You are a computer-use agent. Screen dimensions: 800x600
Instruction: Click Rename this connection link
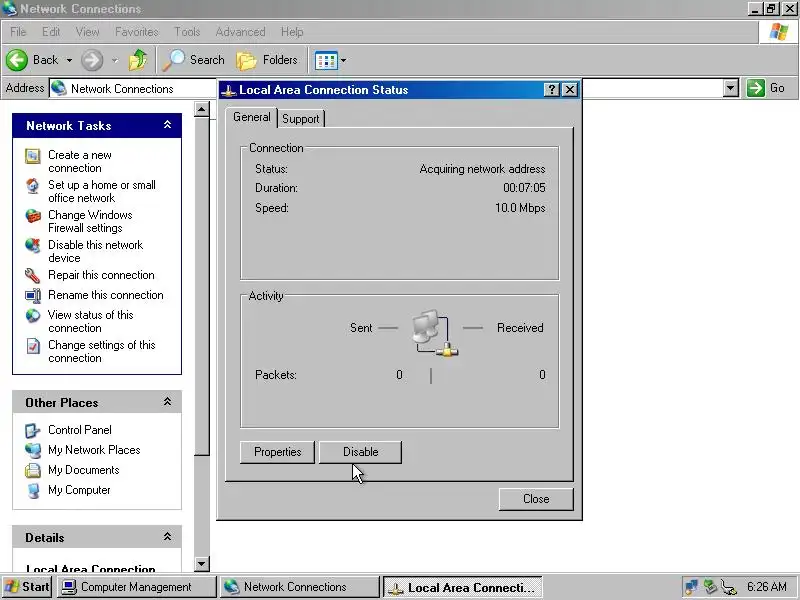[106, 295]
